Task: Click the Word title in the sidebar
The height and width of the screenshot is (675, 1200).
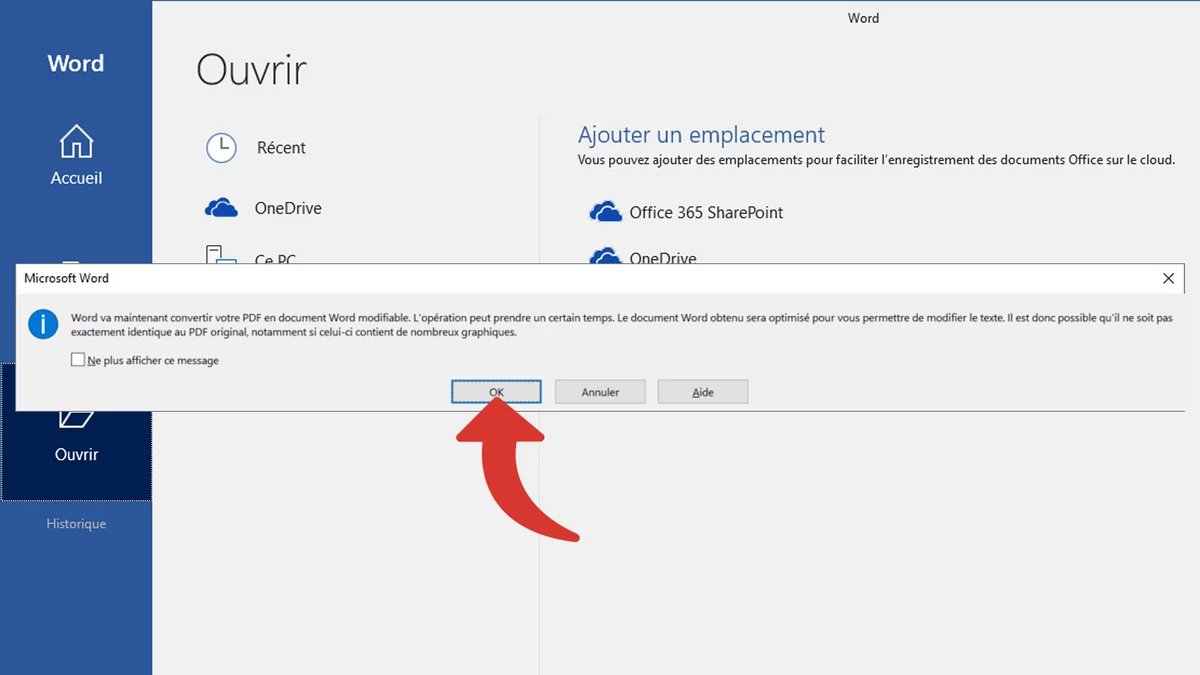Action: 76,63
